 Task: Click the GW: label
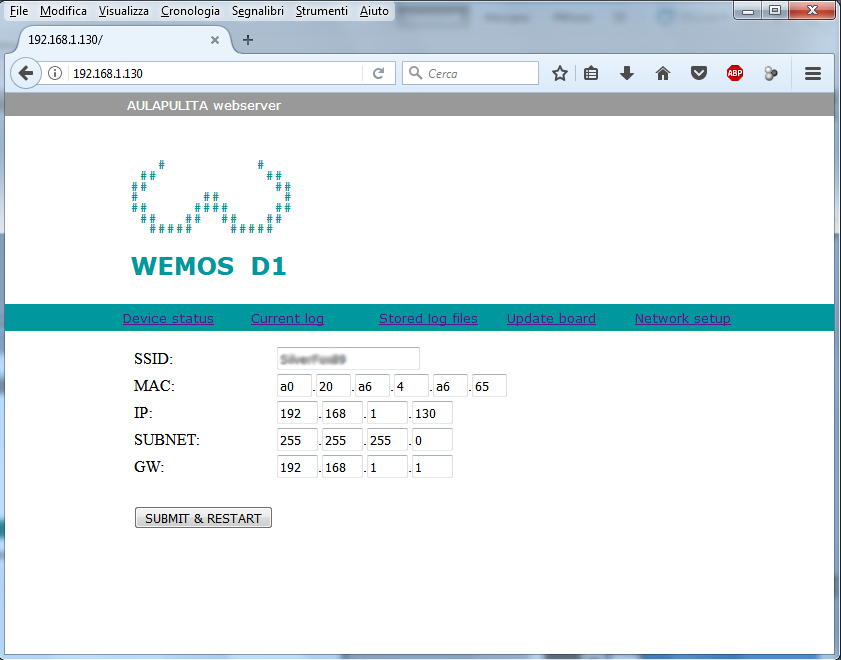tap(149, 466)
